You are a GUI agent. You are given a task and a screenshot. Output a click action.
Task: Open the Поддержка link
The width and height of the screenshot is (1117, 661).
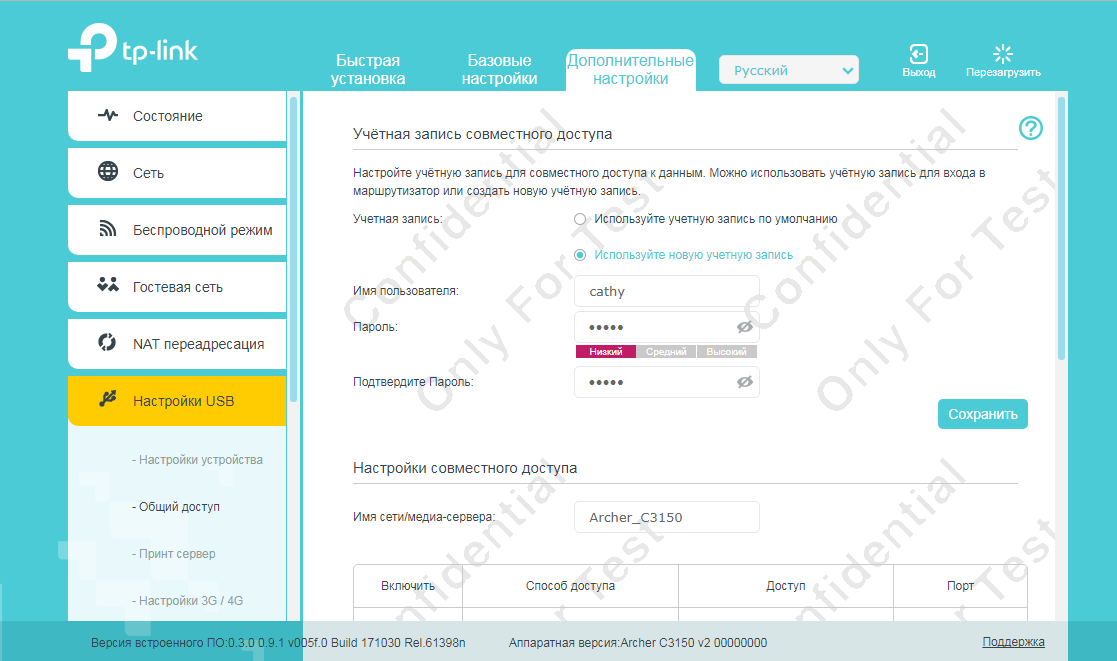pos(1013,642)
